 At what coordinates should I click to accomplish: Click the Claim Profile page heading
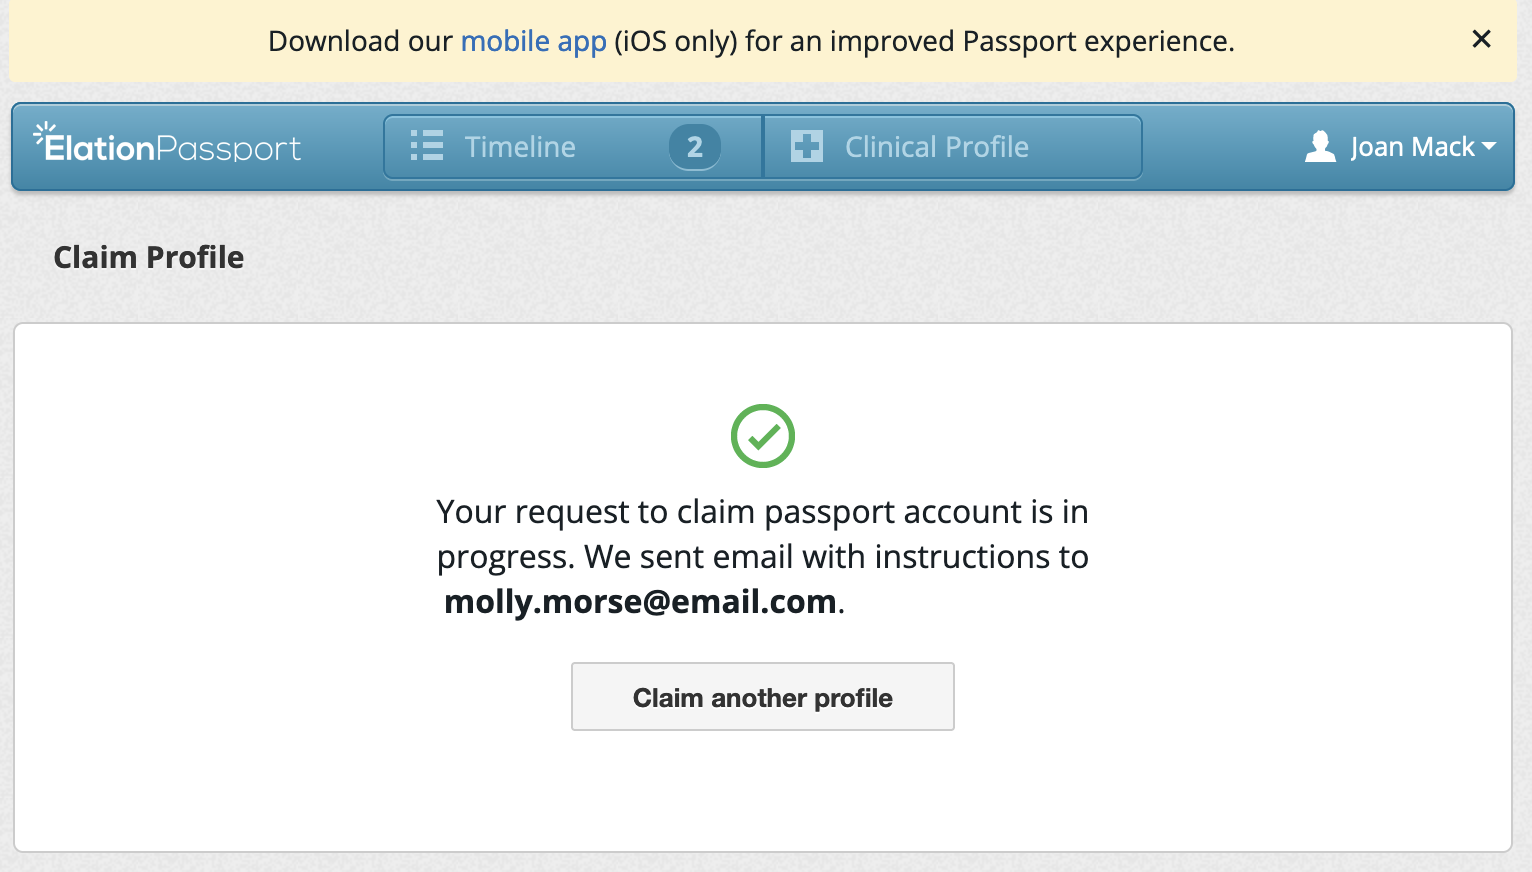click(x=149, y=257)
